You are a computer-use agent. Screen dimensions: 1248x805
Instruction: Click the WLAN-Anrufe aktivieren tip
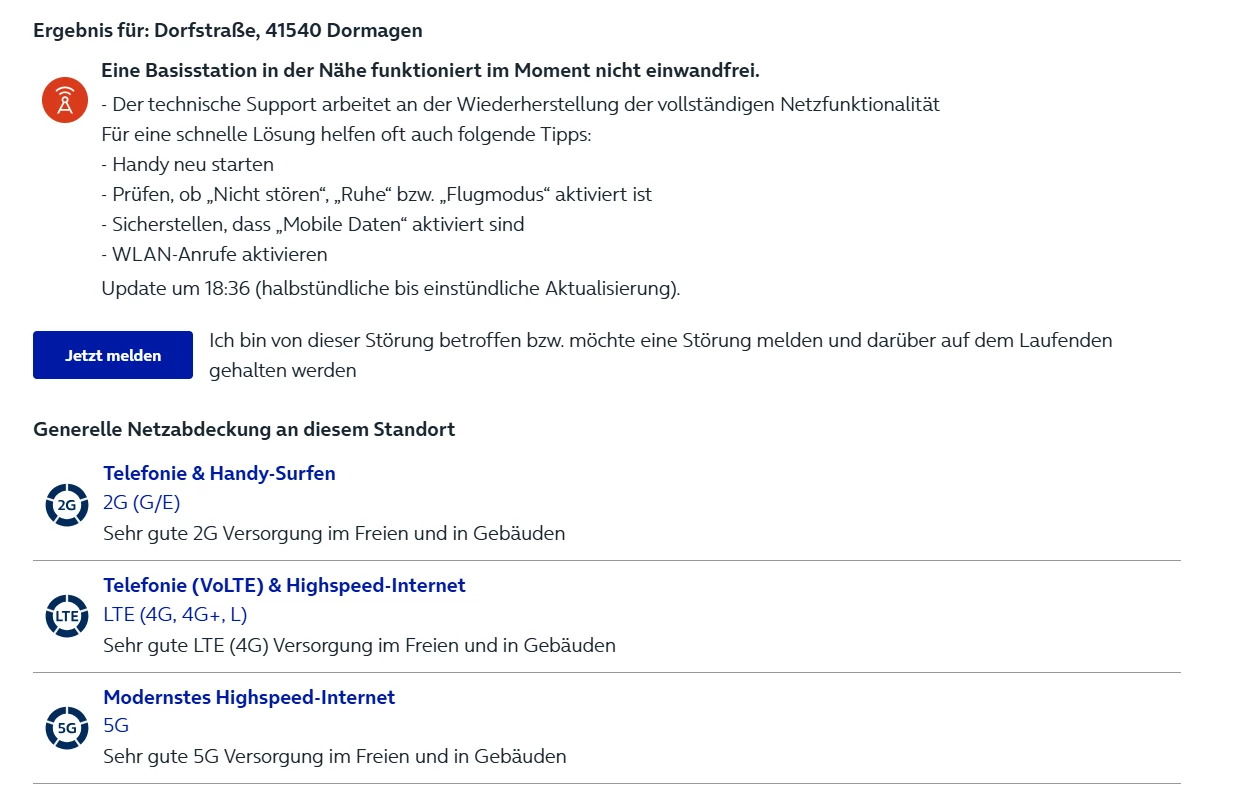(214, 254)
